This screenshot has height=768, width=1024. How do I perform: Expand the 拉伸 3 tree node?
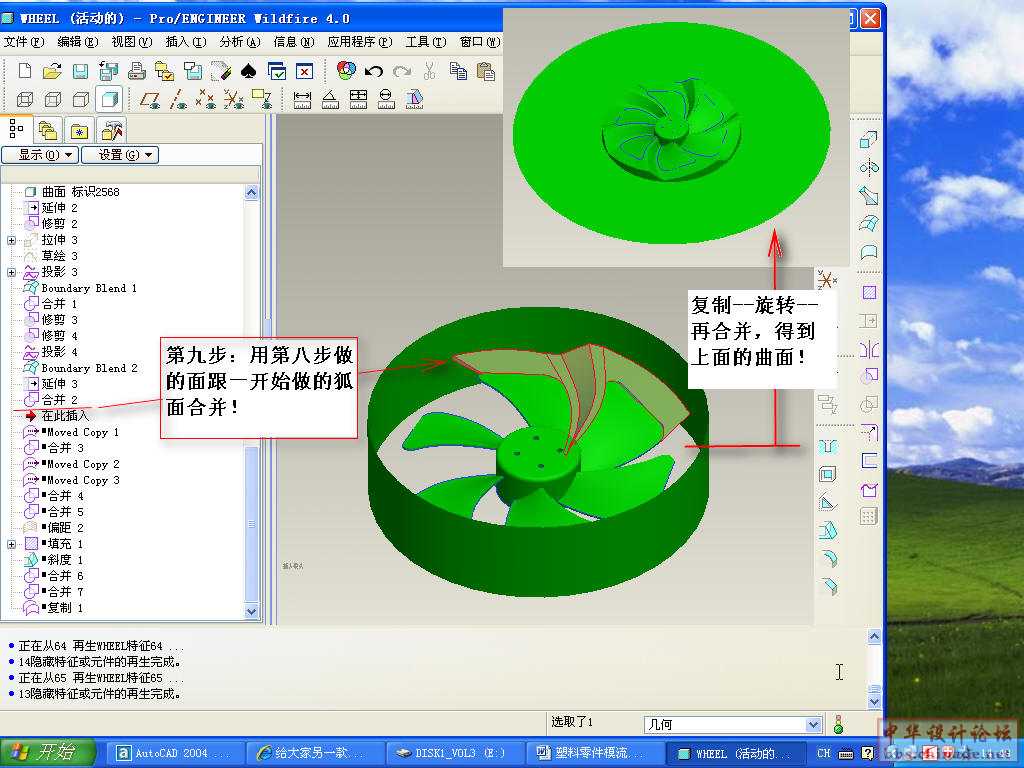coord(11,240)
